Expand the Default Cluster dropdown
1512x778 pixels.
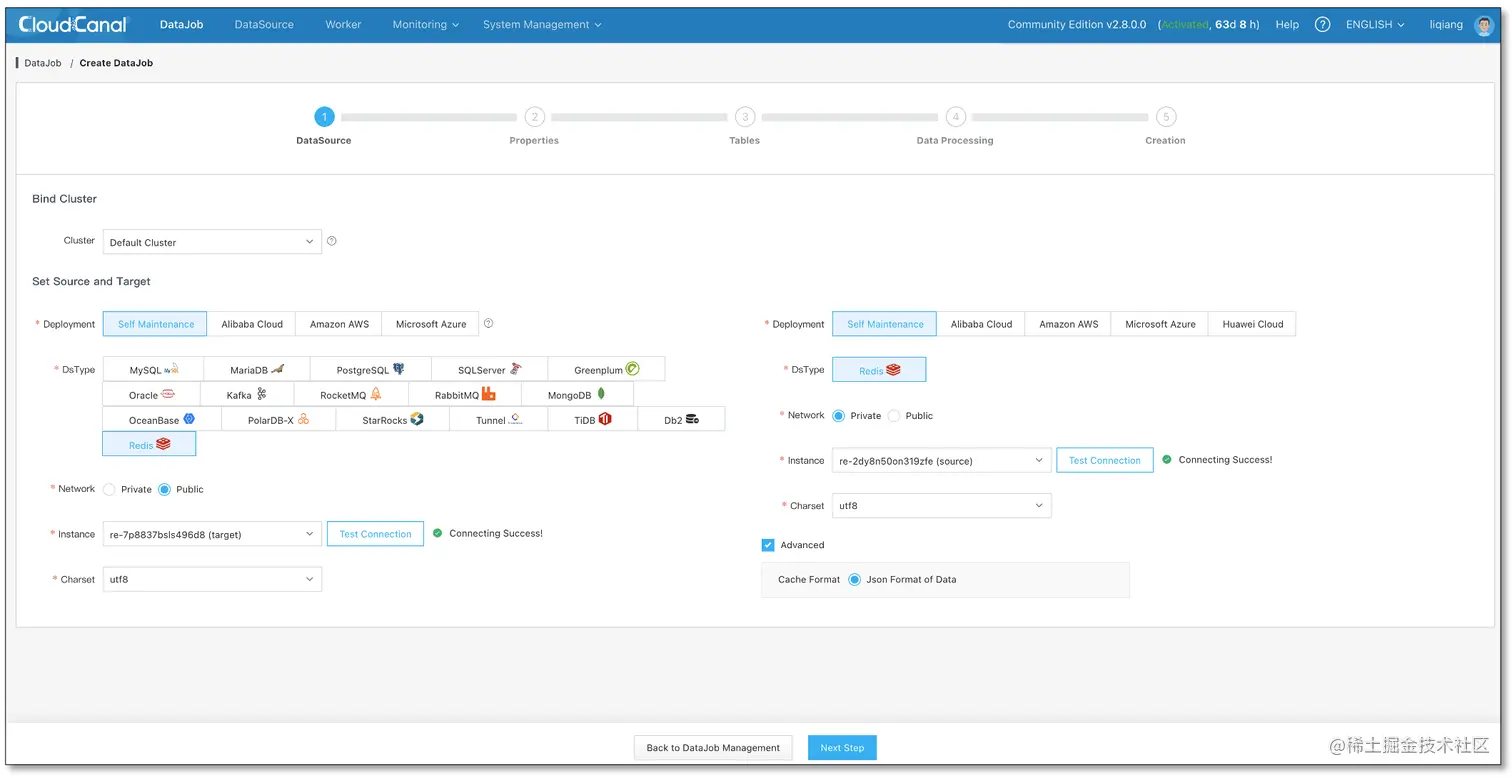212,242
